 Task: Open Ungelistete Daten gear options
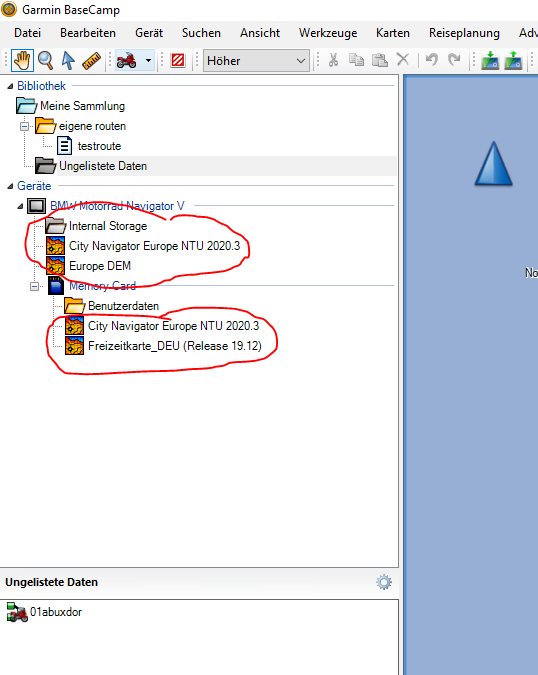click(x=384, y=582)
